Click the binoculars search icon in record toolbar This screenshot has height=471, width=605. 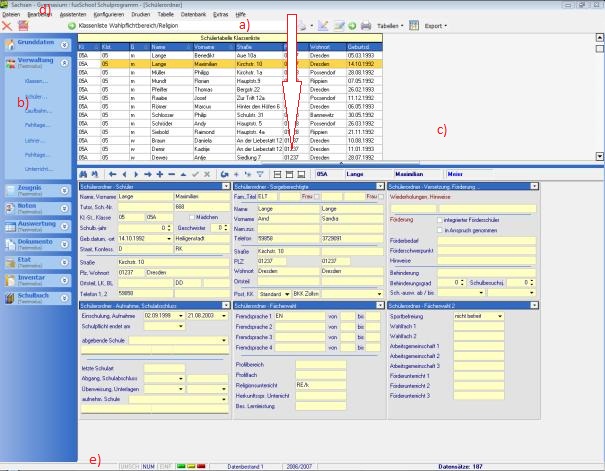click(x=83, y=174)
